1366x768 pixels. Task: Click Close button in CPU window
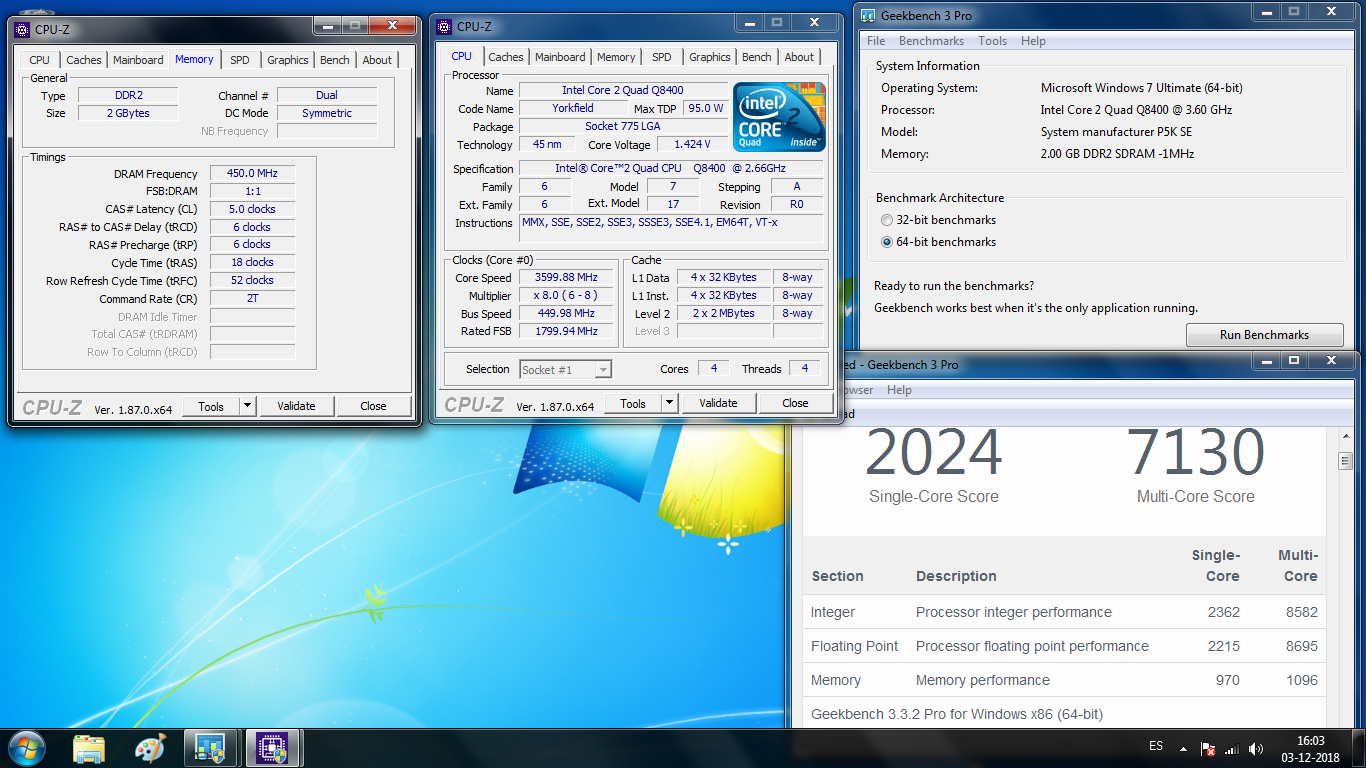click(x=795, y=403)
